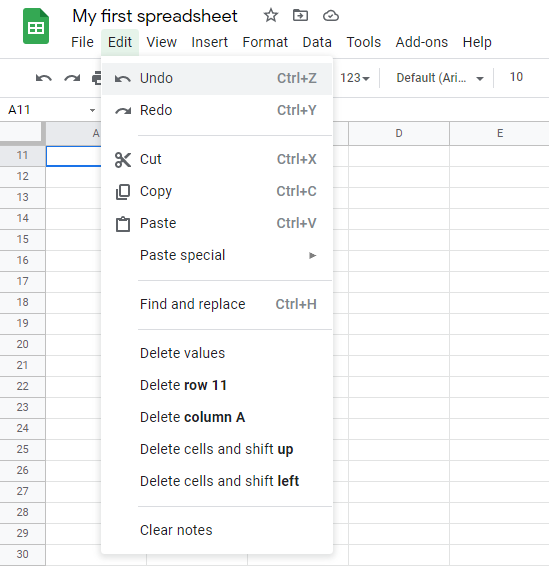Click the cloud save status icon
The image size is (549, 566).
pos(331,16)
